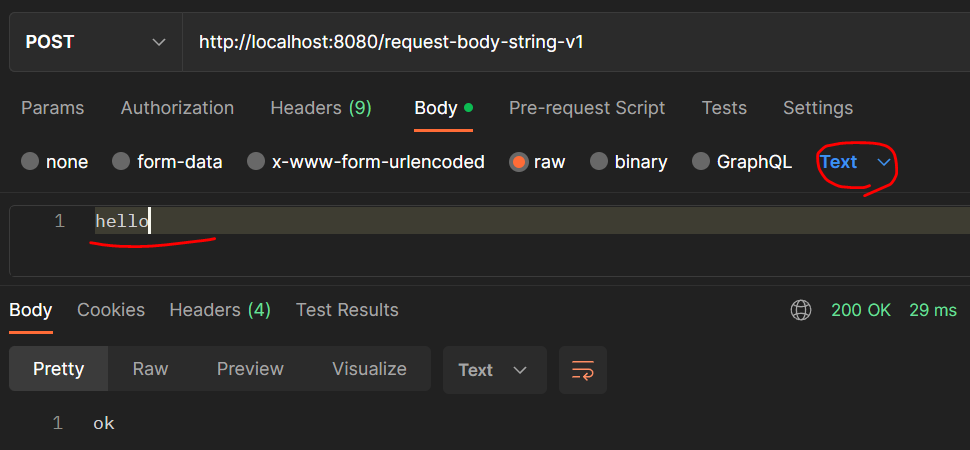The image size is (970, 450).
Task: Click the ok response text
Action: click(104, 424)
